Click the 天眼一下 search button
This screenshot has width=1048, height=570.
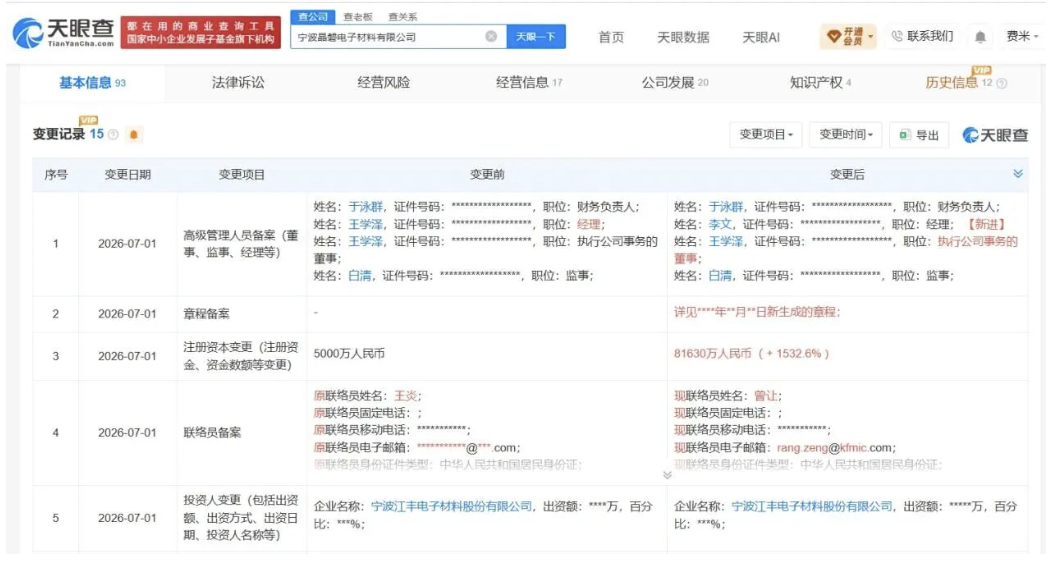coord(536,36)
